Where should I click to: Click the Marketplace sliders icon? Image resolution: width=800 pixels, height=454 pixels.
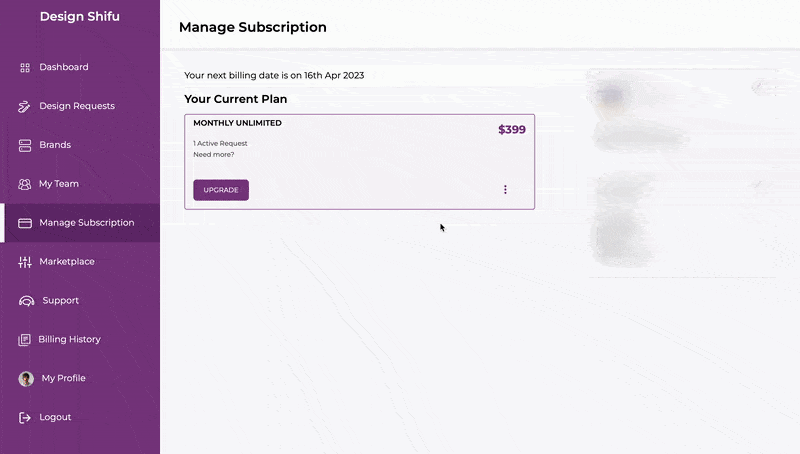25,262
